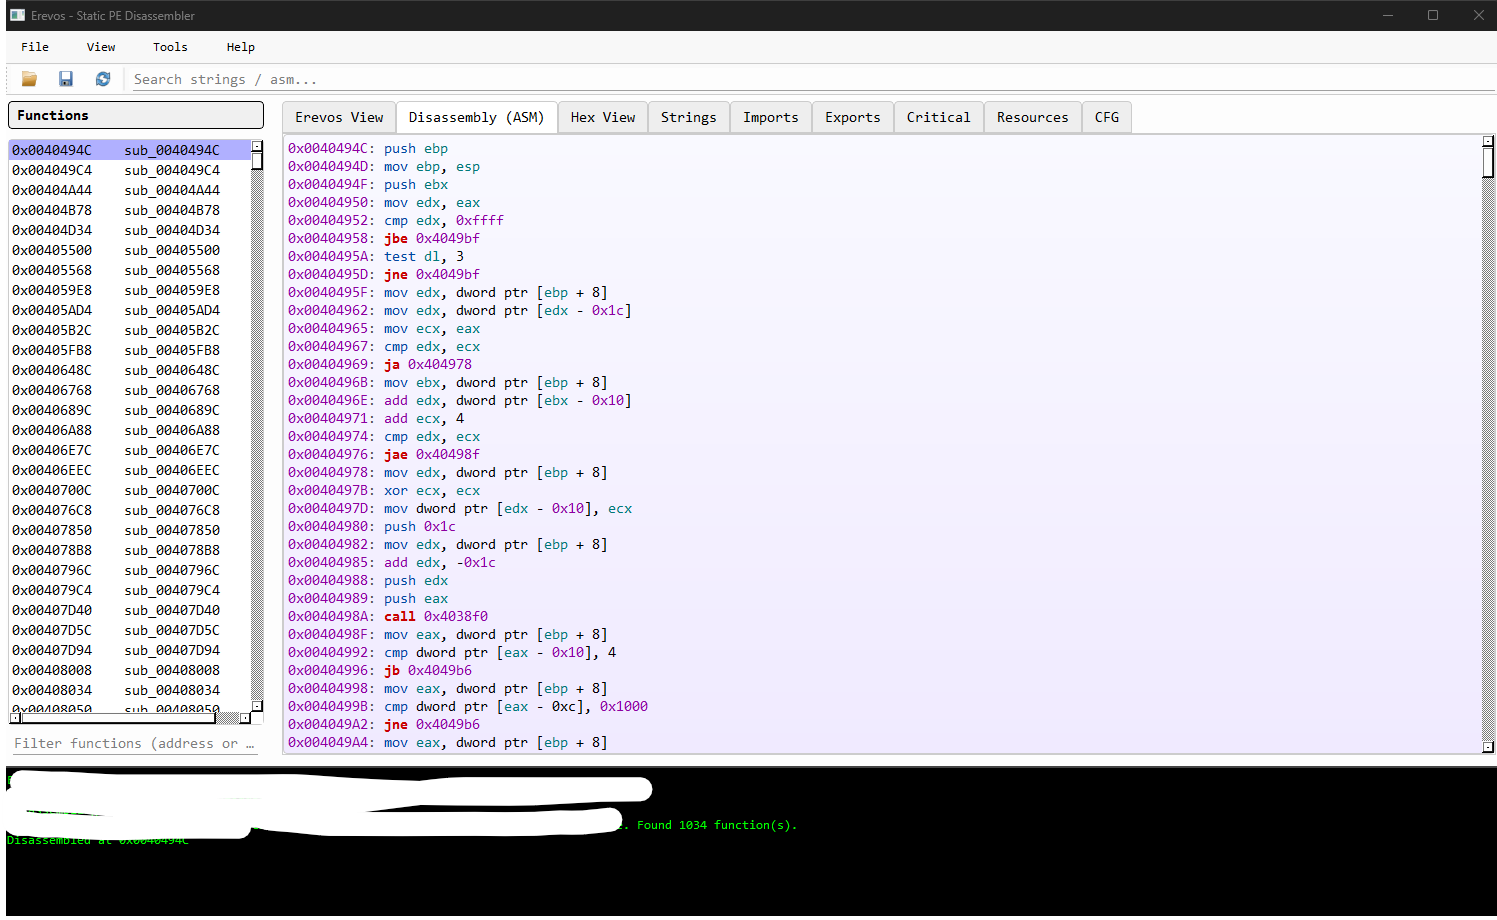1497x920 pixels.
Task: Select function sub_00404B78
Action: coord(130,210)
